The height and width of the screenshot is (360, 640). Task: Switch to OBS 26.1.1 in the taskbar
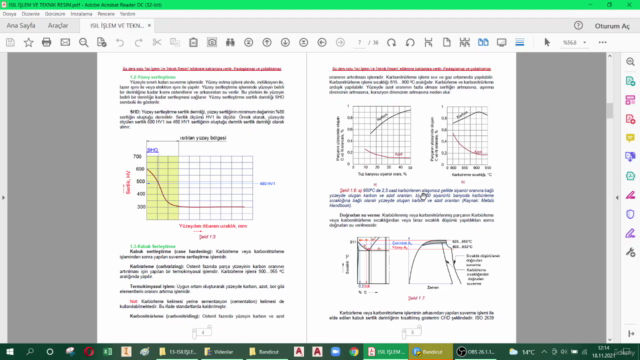[x=476, y=352]
